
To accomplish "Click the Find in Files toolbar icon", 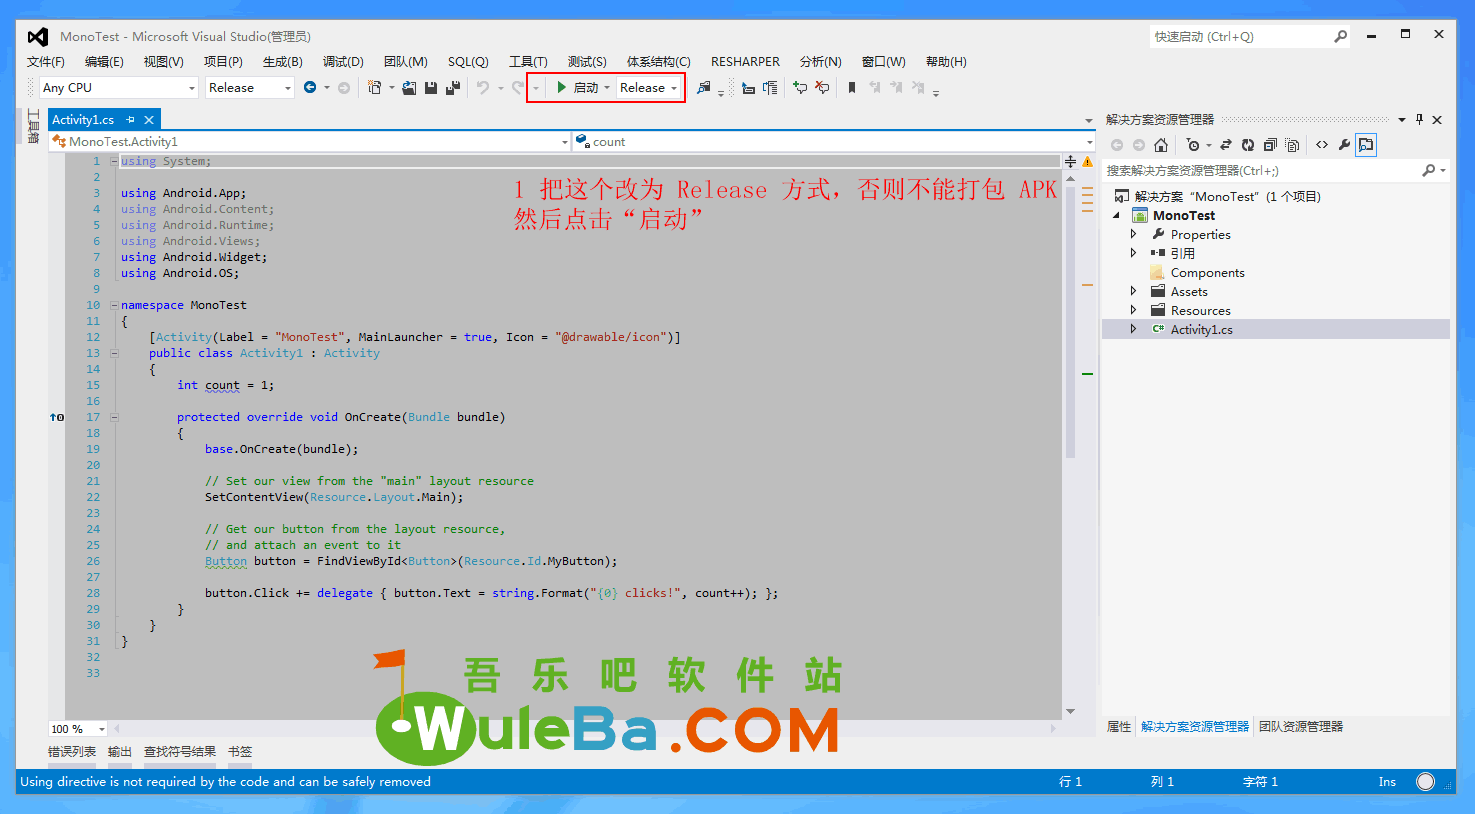I will tap(704, 88).
